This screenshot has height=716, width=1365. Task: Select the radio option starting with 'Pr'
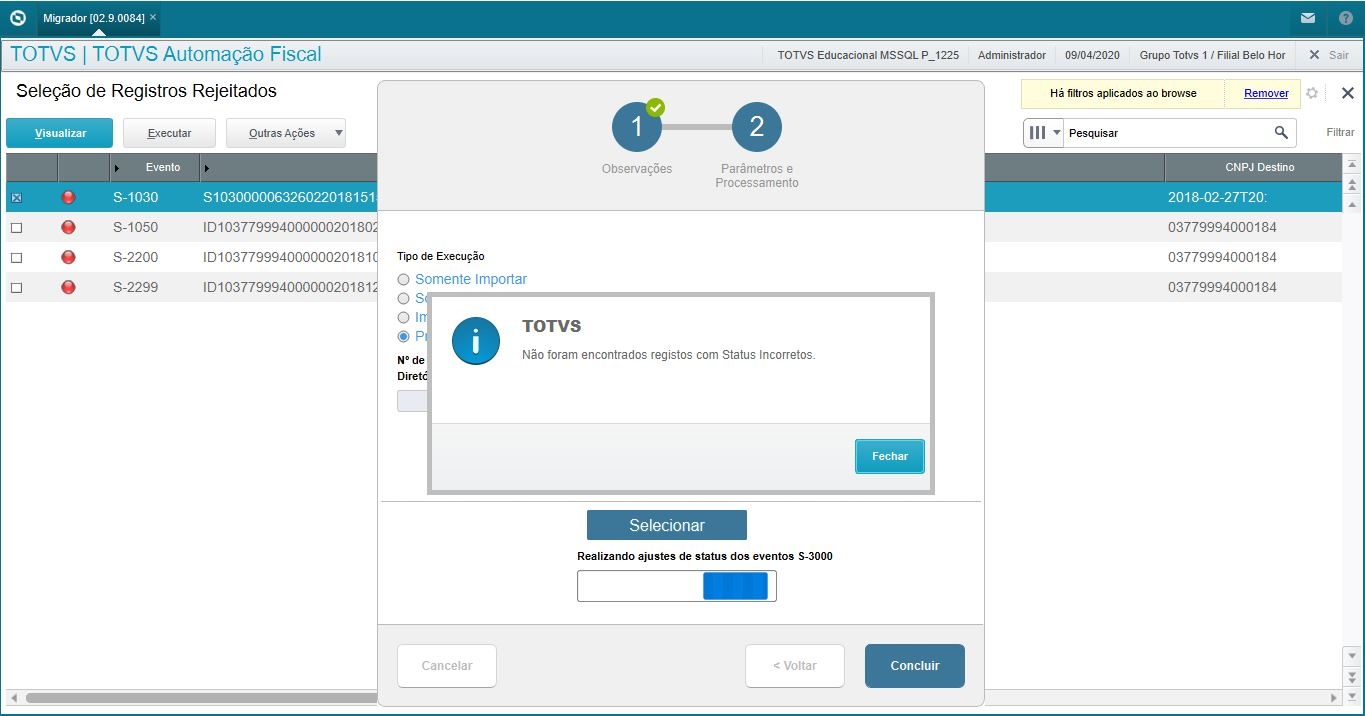coord(403,336)
